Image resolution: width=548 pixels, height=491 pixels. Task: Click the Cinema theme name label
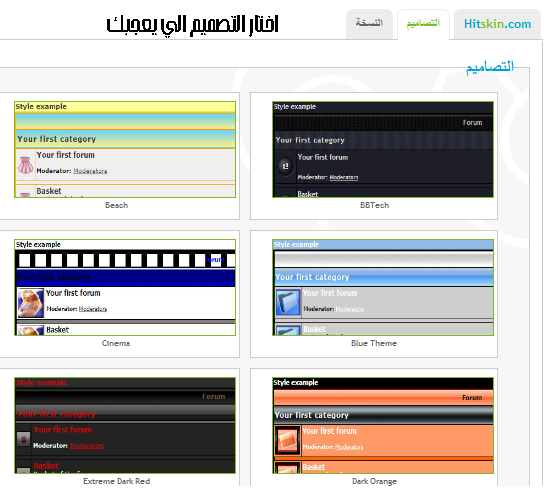116,344
